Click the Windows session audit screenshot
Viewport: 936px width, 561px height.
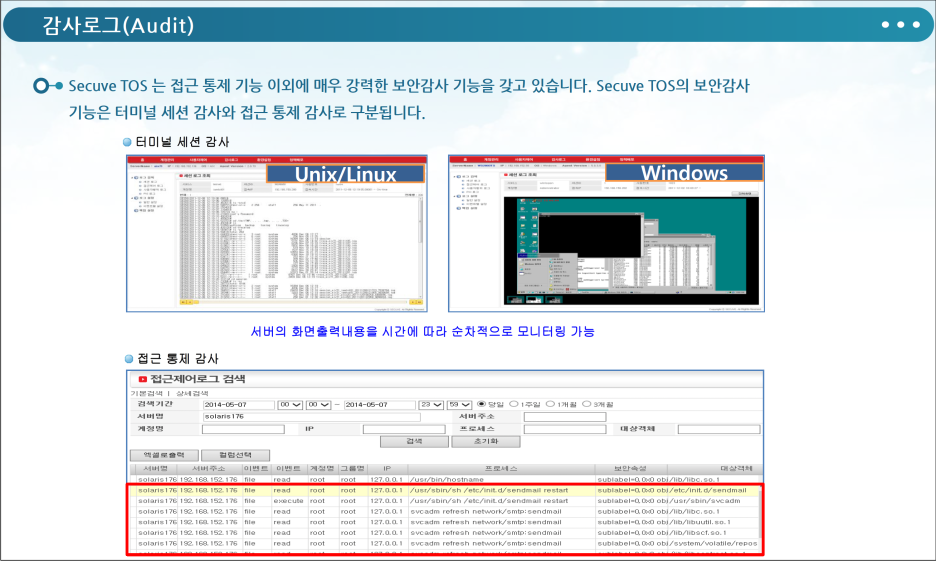pyautogui.click(x=606, y=233)
